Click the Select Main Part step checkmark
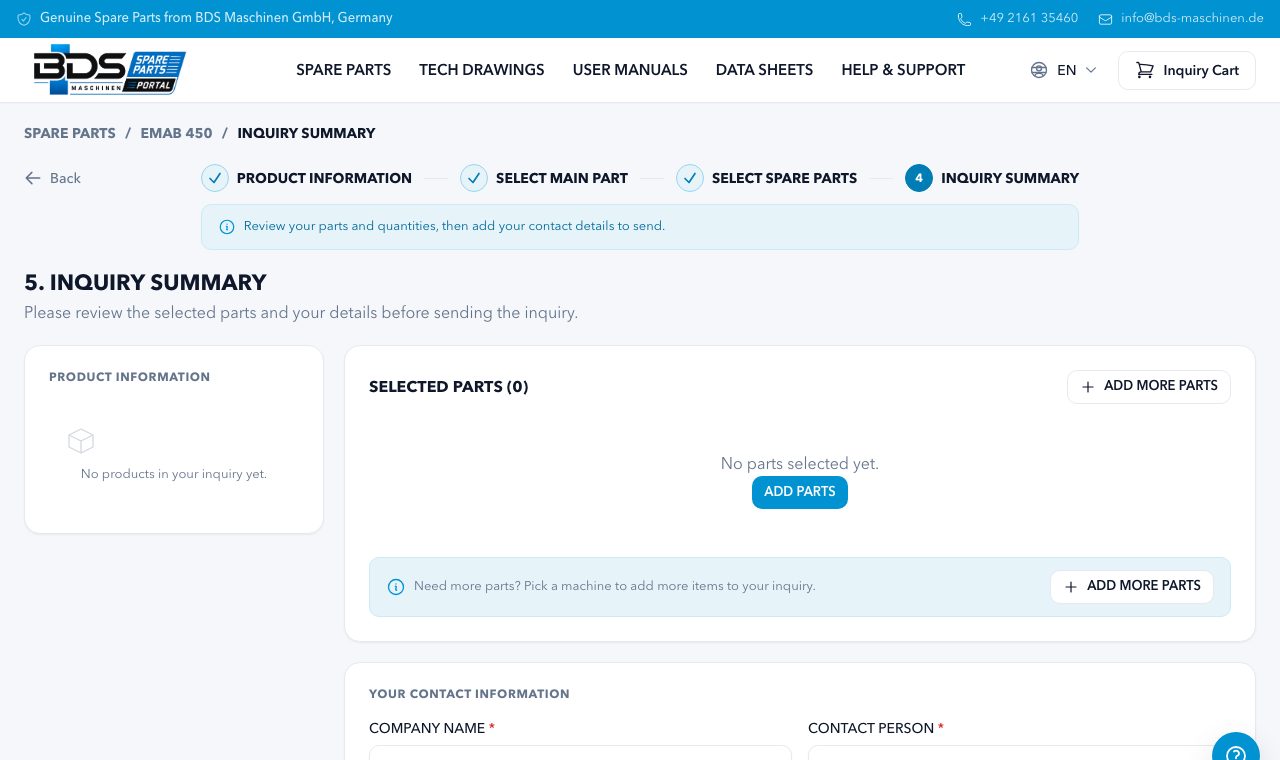Image resolution: width=1280 pixels, height=760 pixels. click(x=474, y=178)
